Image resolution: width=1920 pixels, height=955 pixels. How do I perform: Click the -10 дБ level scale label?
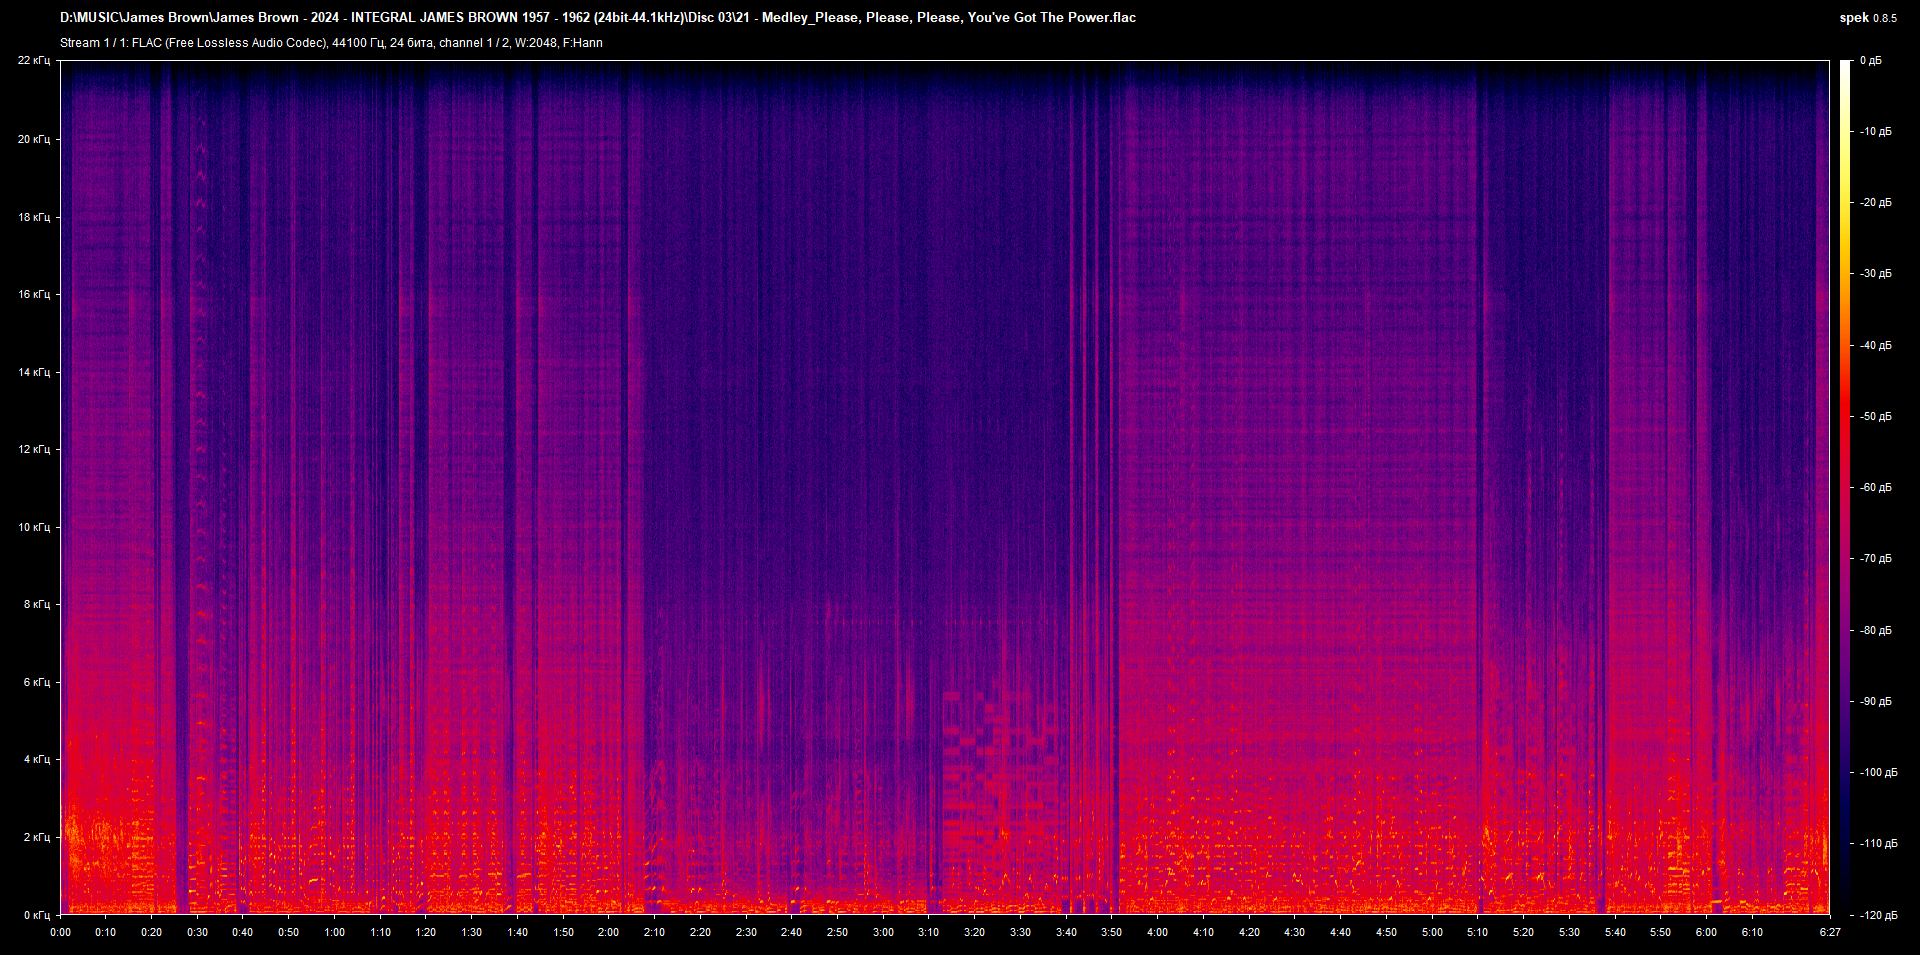[1876, 132]
